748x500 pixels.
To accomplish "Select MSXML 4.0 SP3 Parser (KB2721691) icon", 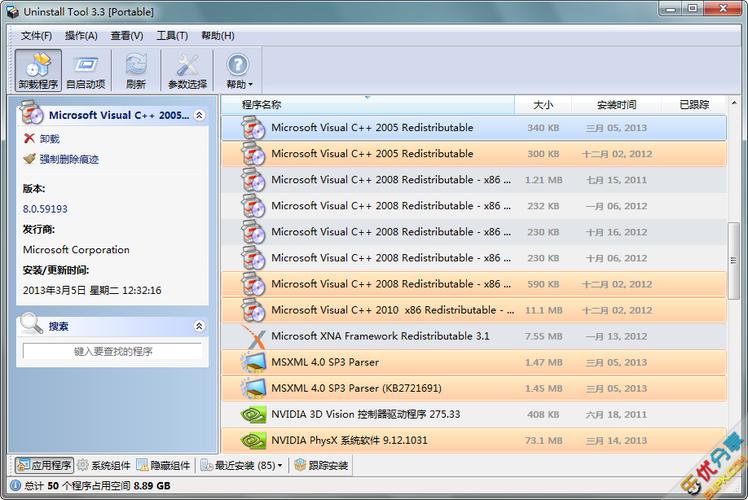I will (x=253, y=388).
